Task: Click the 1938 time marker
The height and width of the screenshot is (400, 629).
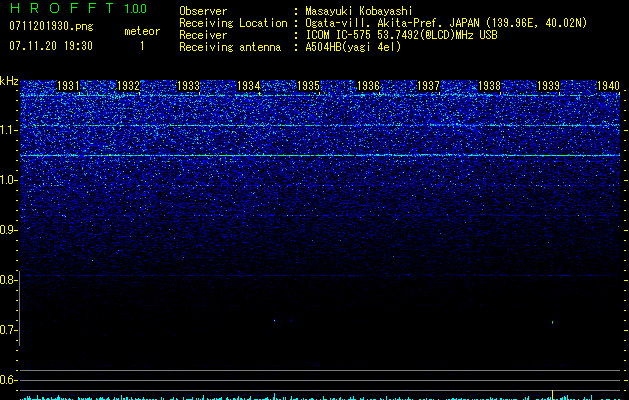Action: (x=489, y=86)
